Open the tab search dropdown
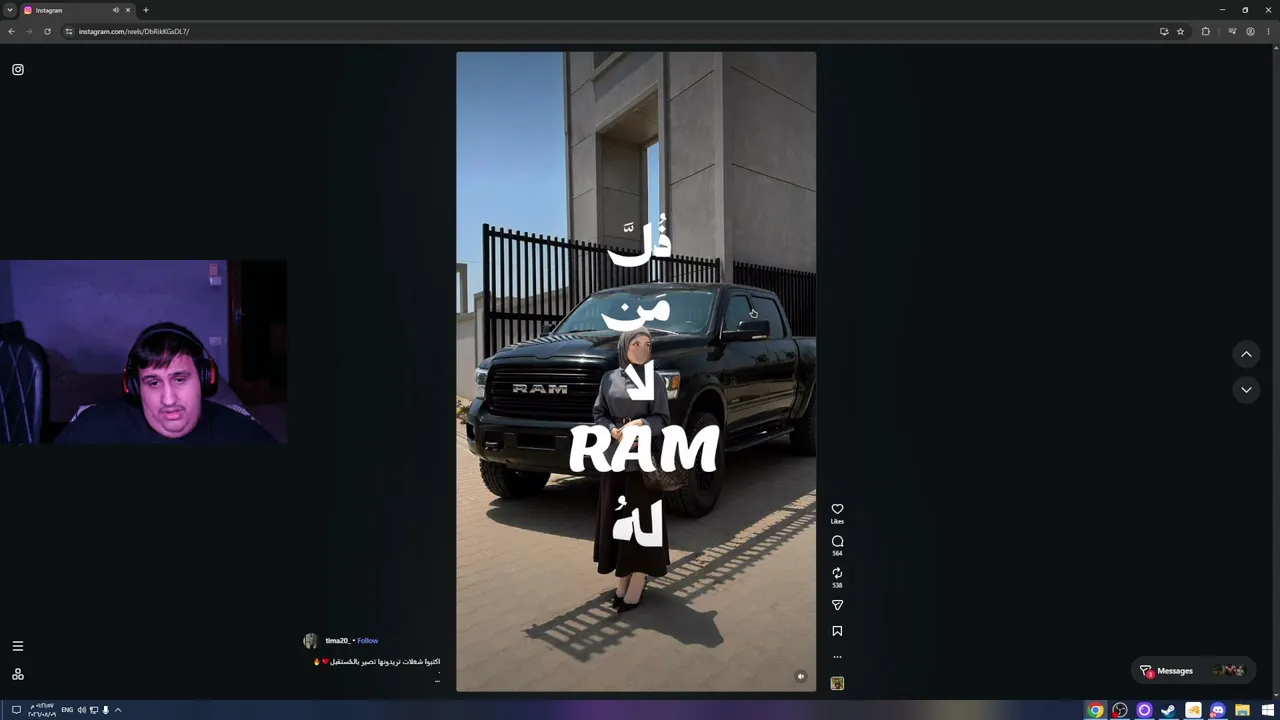Viewport: 1280px width, 720px height. pos(10,10)
